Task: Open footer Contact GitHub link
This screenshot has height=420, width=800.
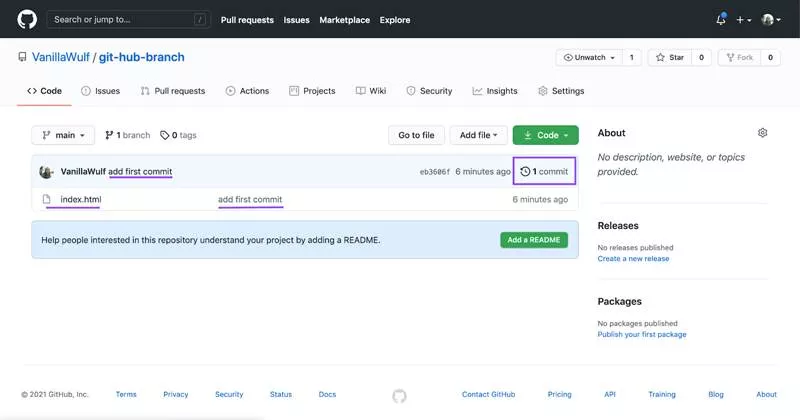Action: click(488, 394)
